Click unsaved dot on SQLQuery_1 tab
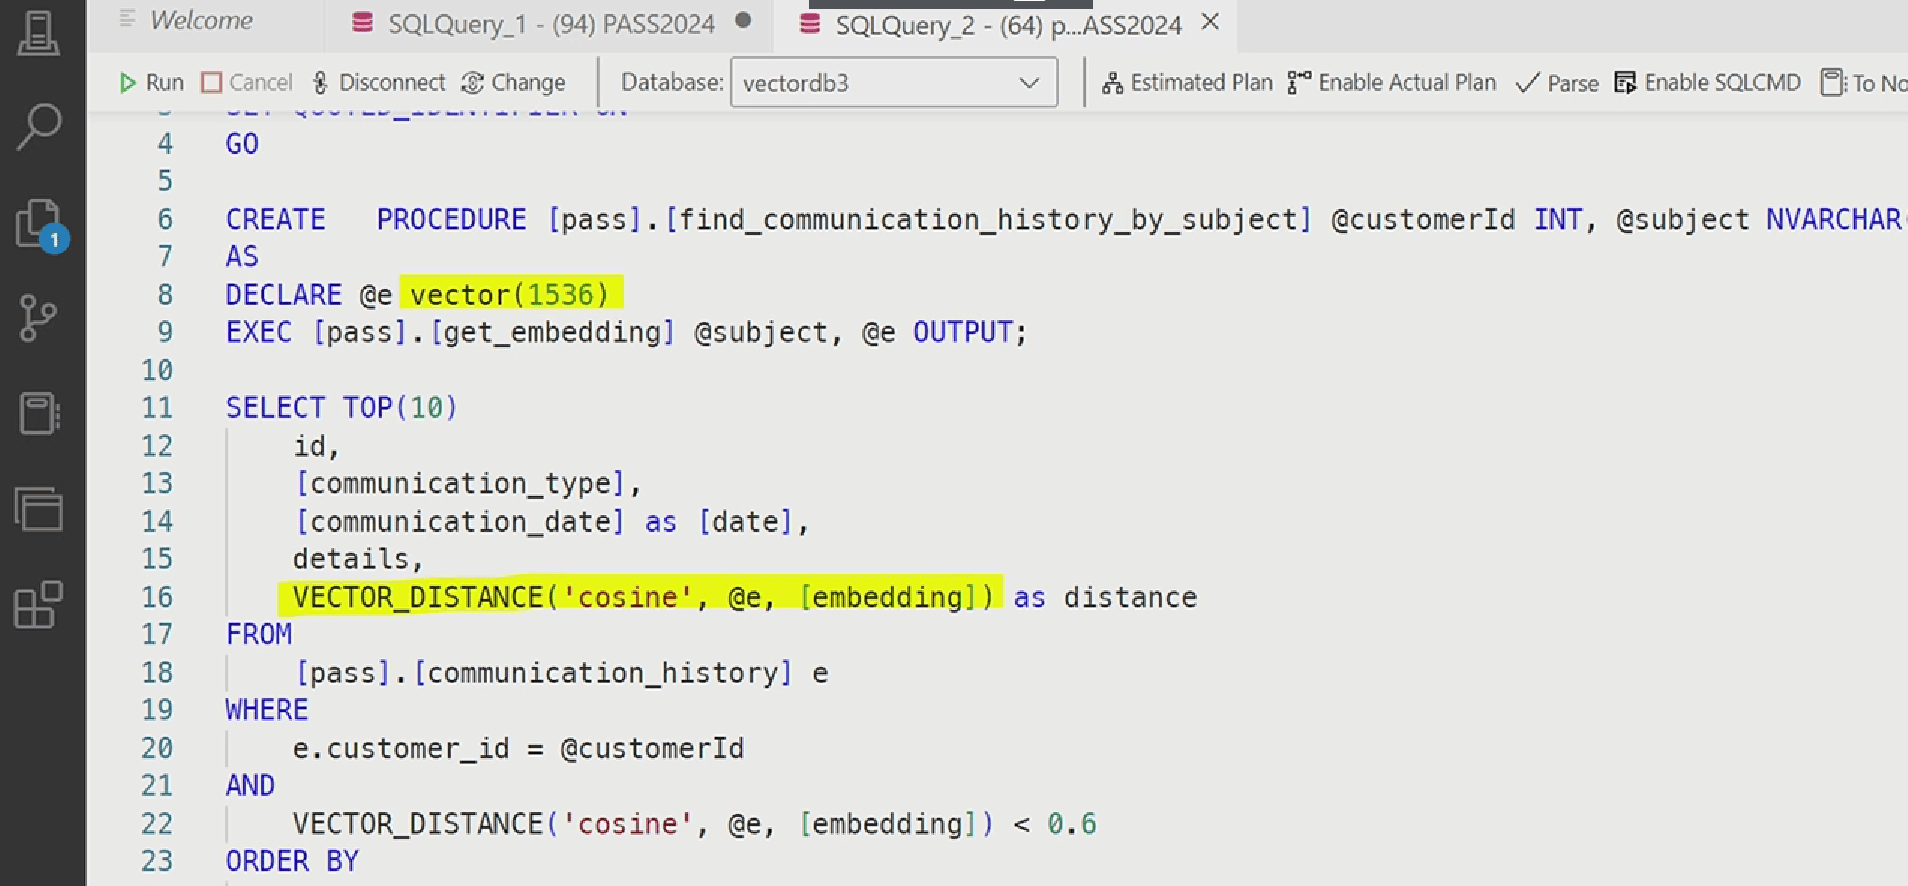Image resolution: width=1908 pixels, height=886 pixels. tap(743, 21)
